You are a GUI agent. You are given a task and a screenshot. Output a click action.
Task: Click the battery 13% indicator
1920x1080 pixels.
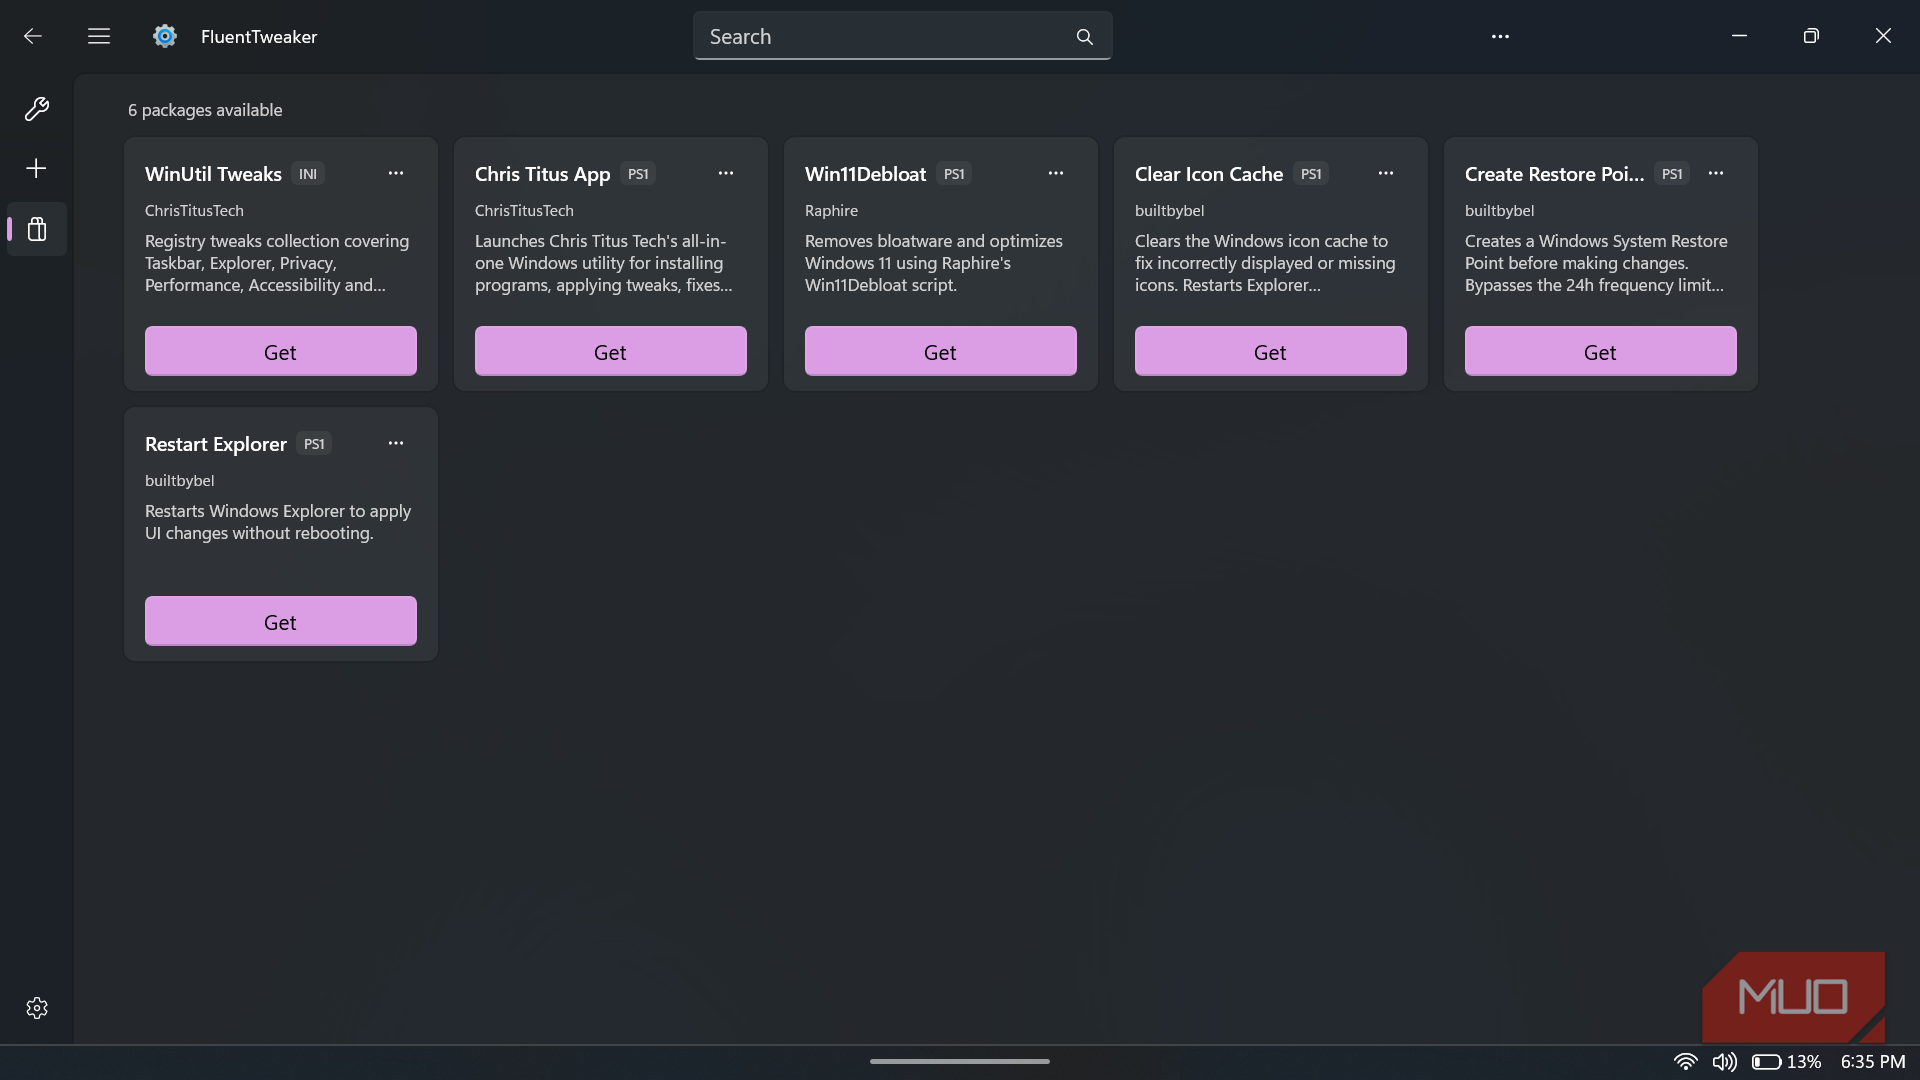[x=1786, y=1062]
